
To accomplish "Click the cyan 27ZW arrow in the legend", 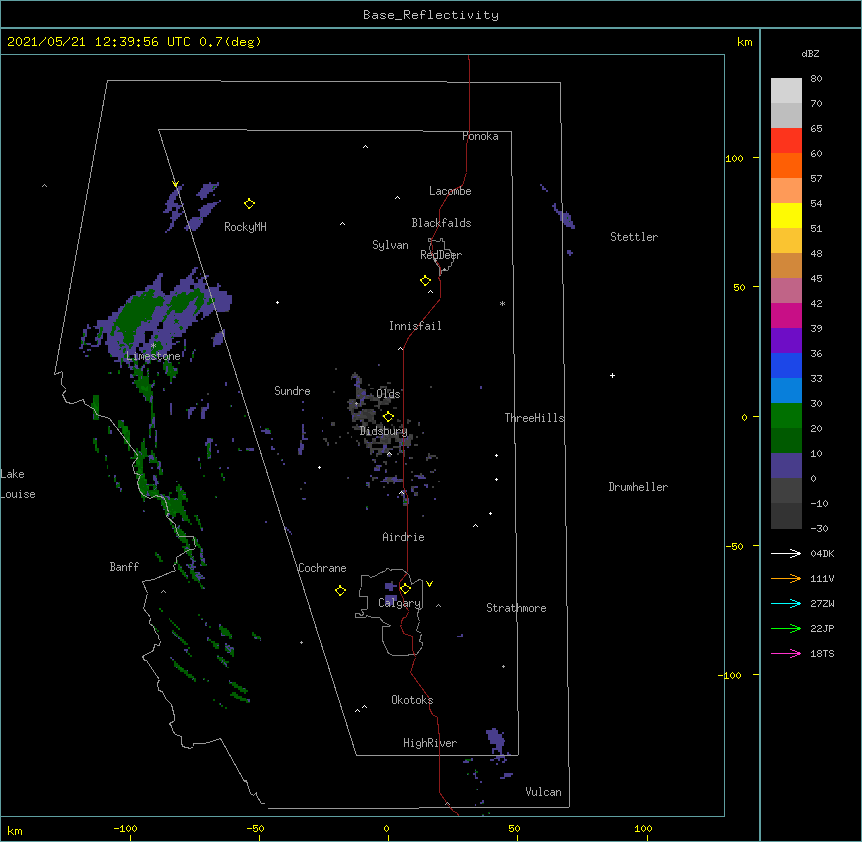I will [786, 603].
